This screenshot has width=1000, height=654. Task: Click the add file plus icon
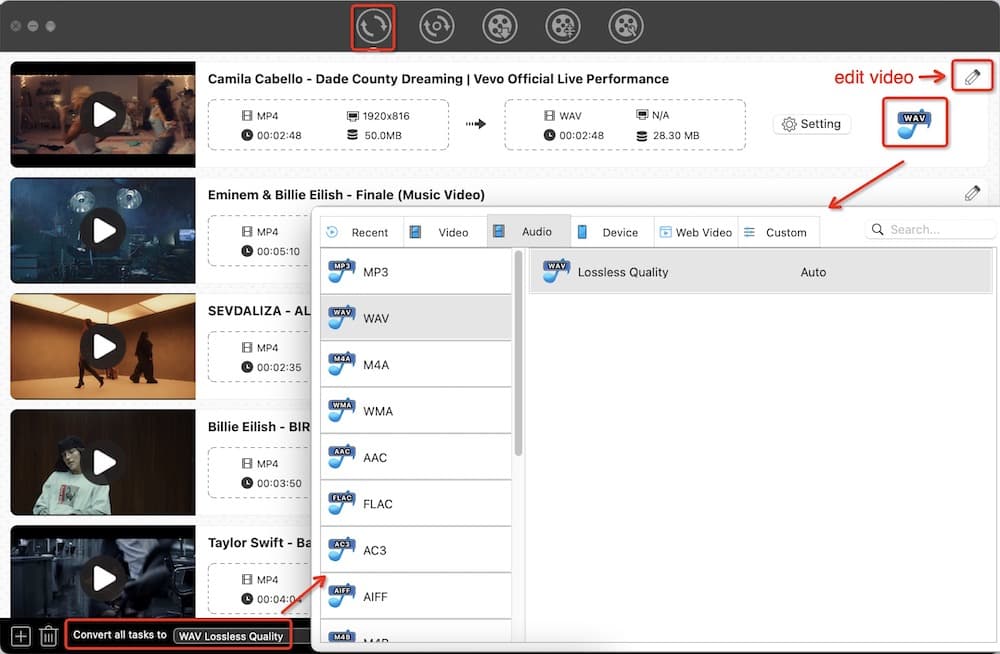(x=20, y=635)
